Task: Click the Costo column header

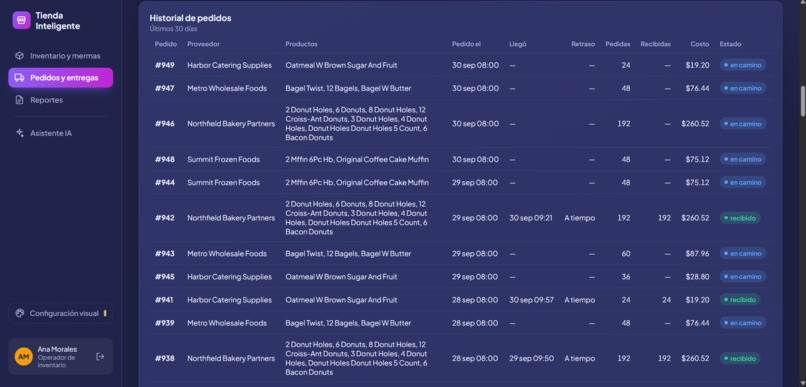Action: [x=700, y=44]
